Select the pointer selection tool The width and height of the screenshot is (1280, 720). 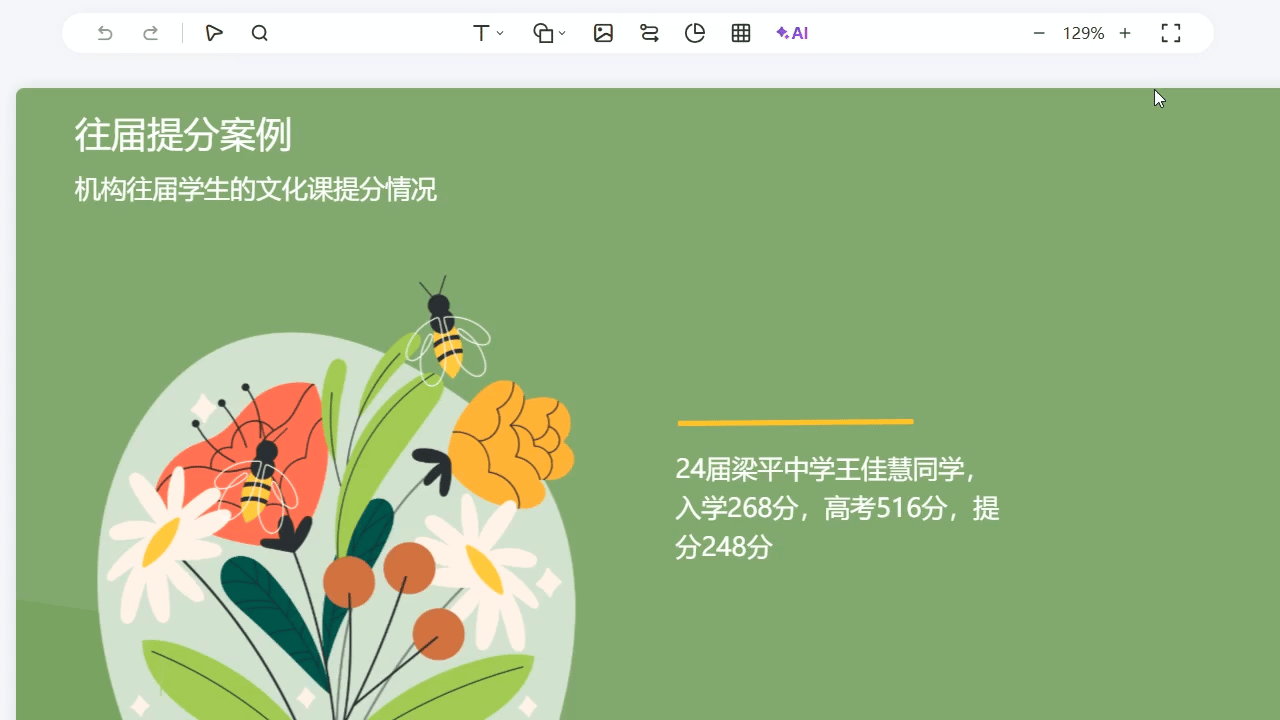pyautogui.click(x=214, y=33)
